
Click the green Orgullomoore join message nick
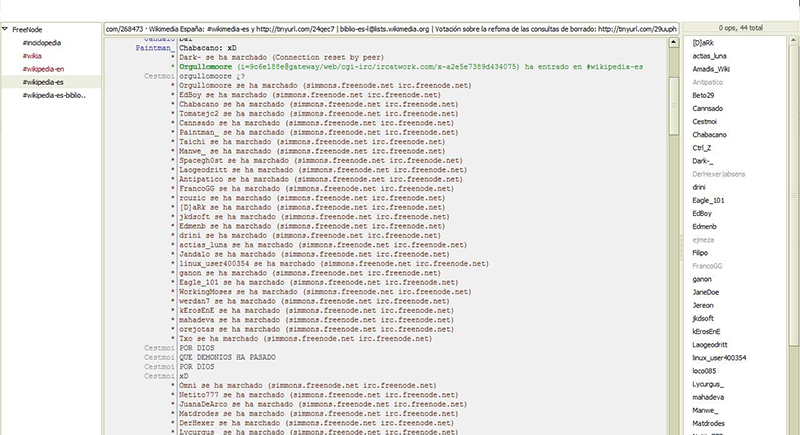[x=216, y=66]
